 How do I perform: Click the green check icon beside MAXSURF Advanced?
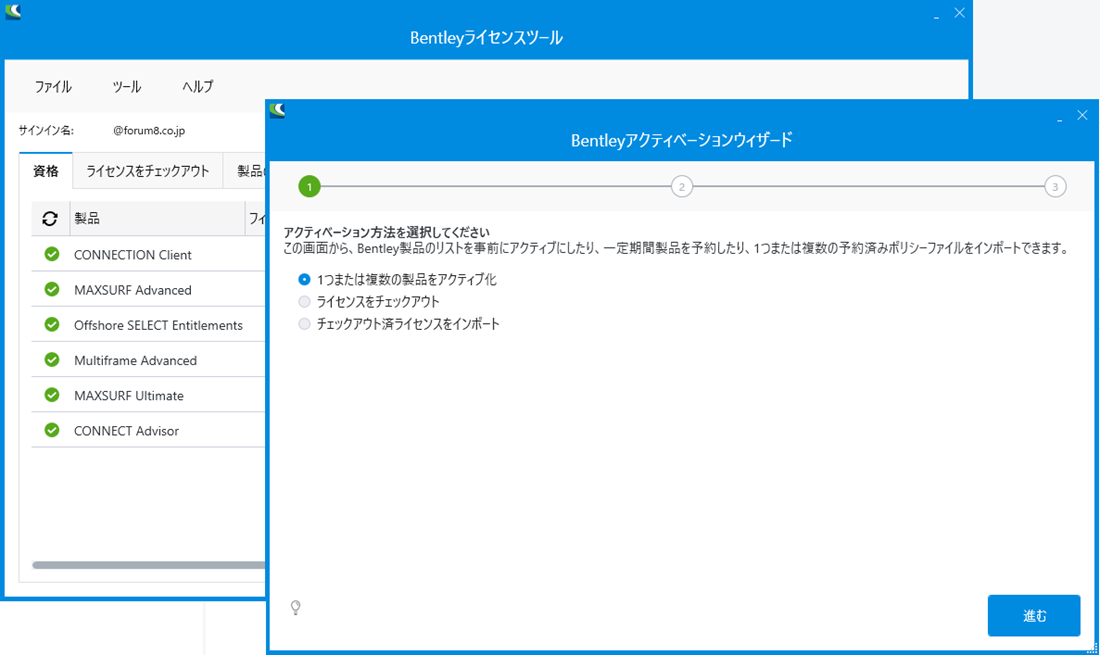[52, 289]
